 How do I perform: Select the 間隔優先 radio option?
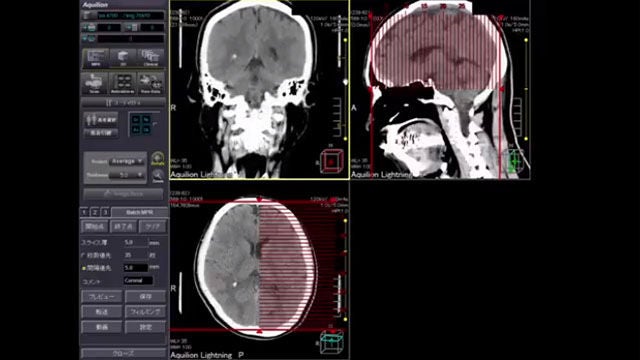83,268
